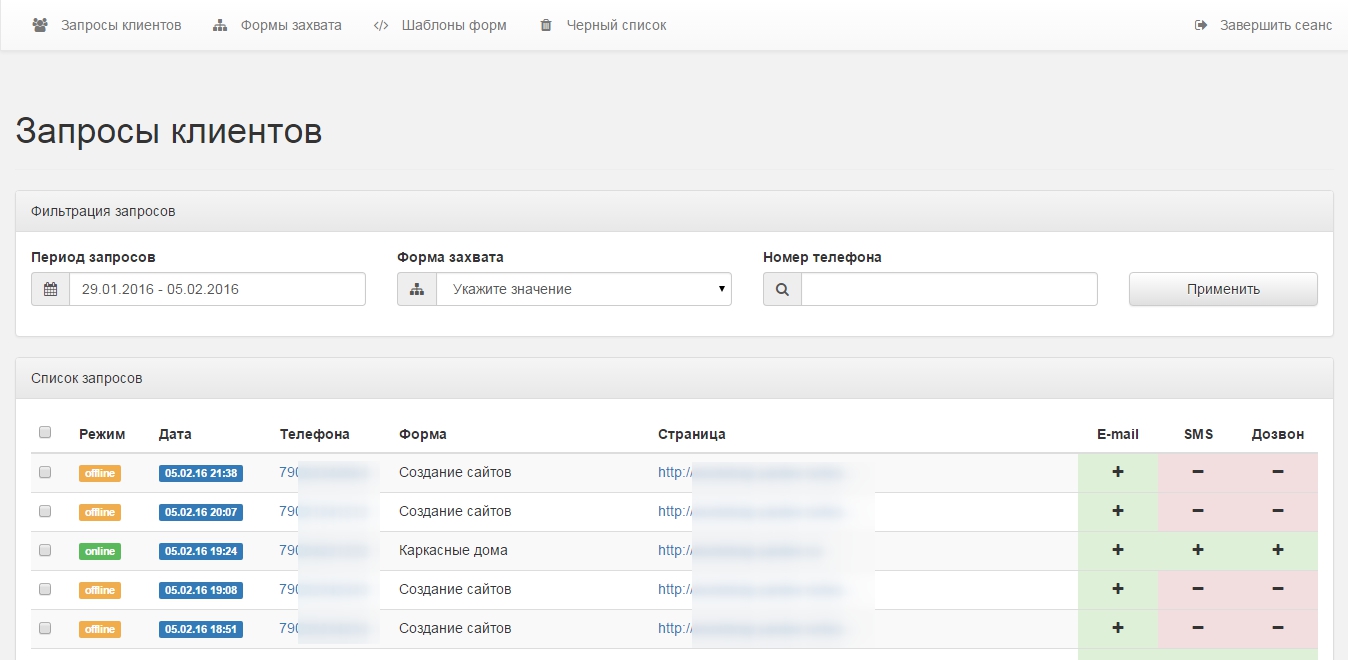Click the trash icon beside Черный список
This screenshot has height=660, width=1348.
pyautogui.click(x=546, y=25)
